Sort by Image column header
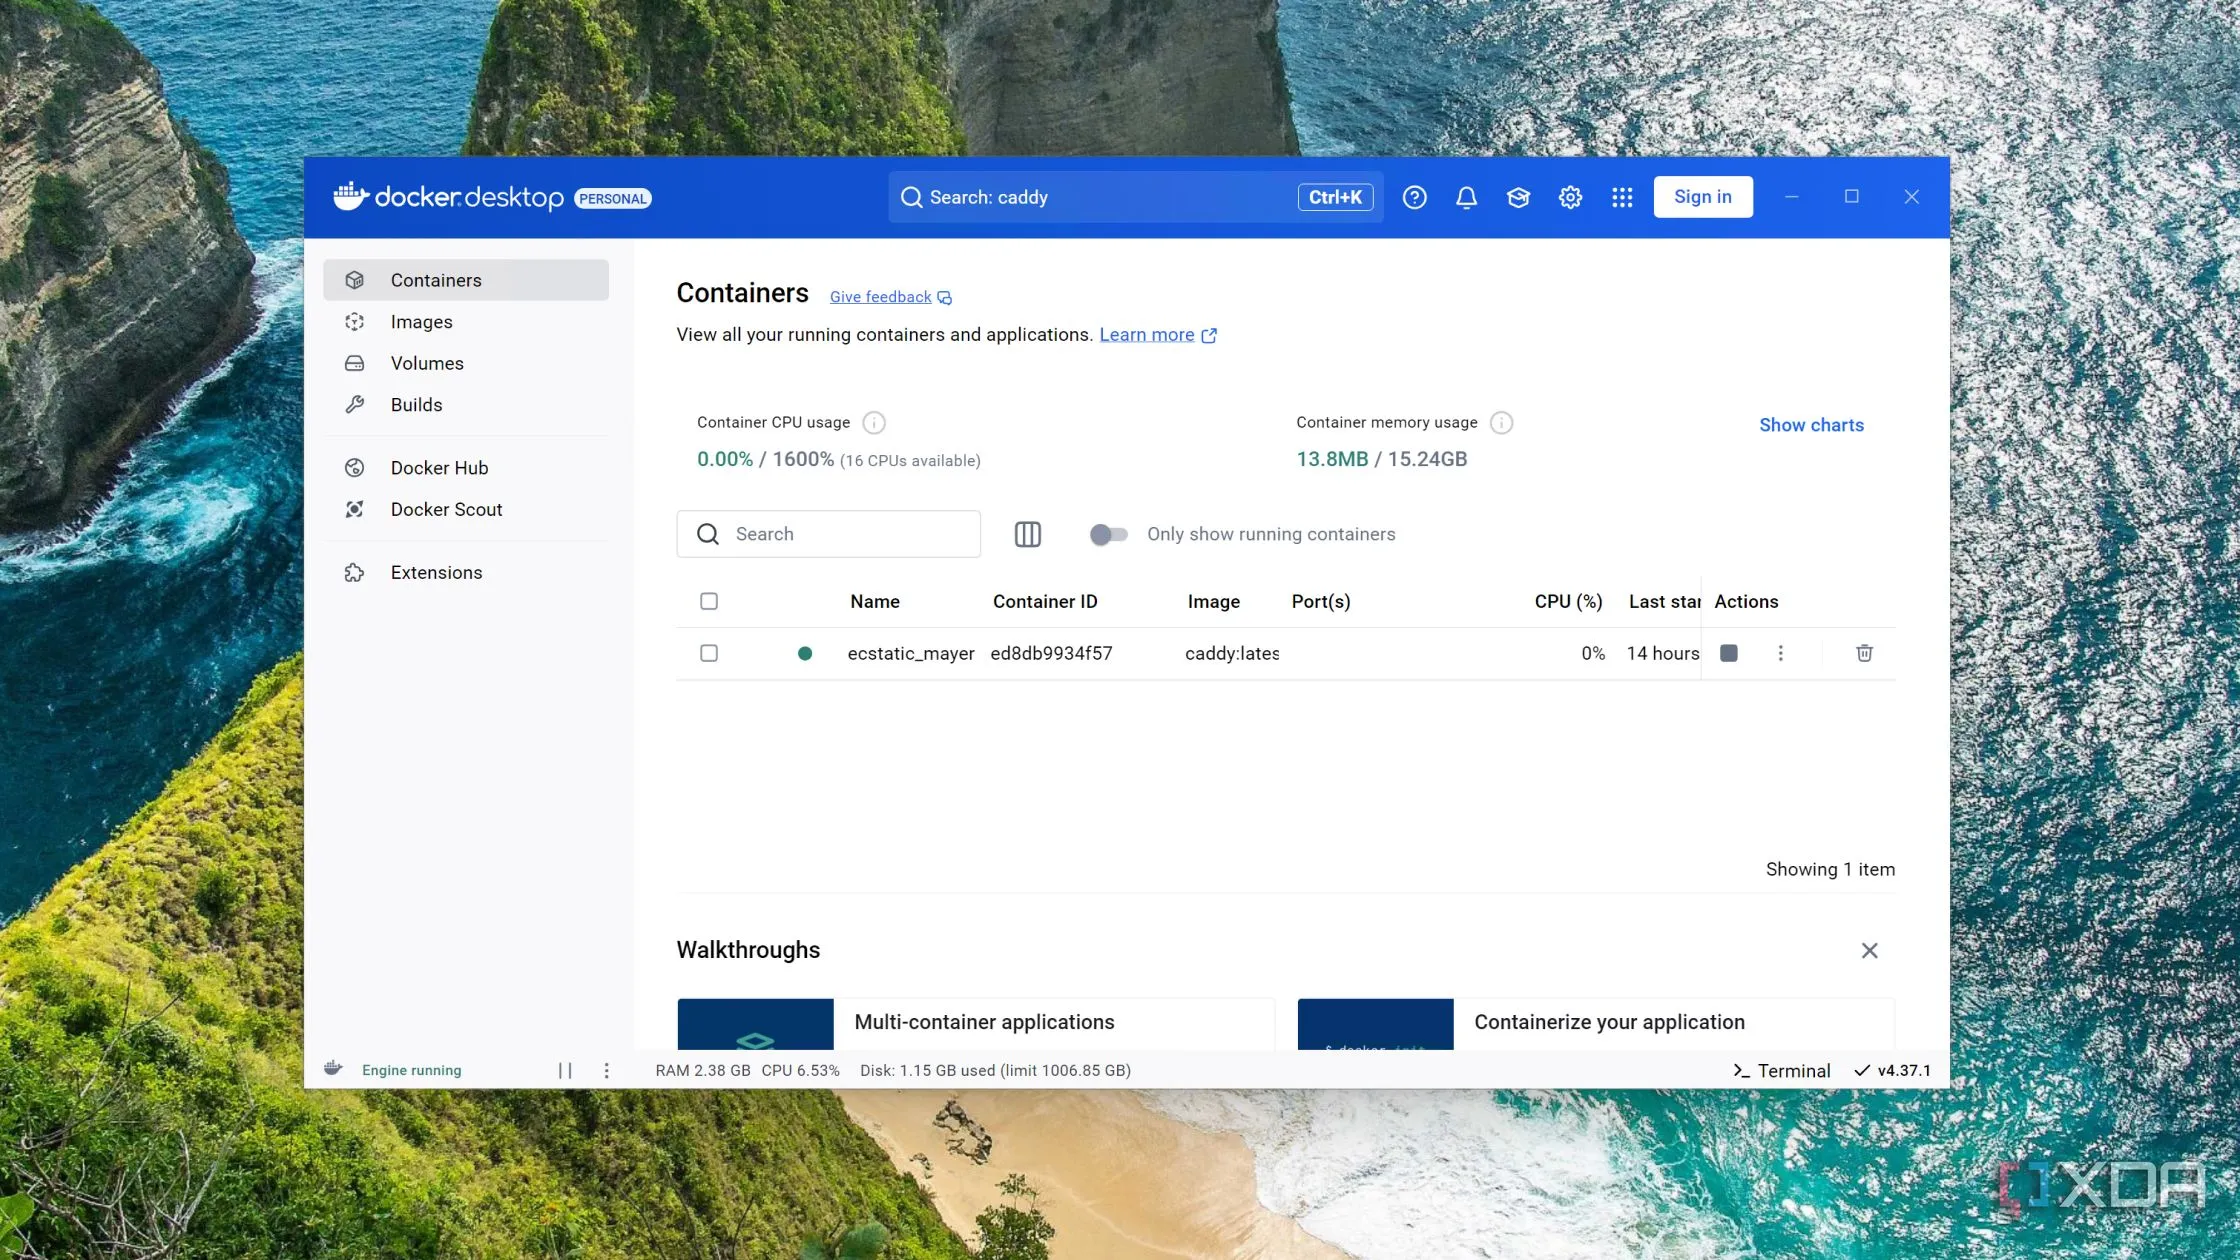The height and width of the screenshot is (1260, 2240). (x=1213, y=601)
